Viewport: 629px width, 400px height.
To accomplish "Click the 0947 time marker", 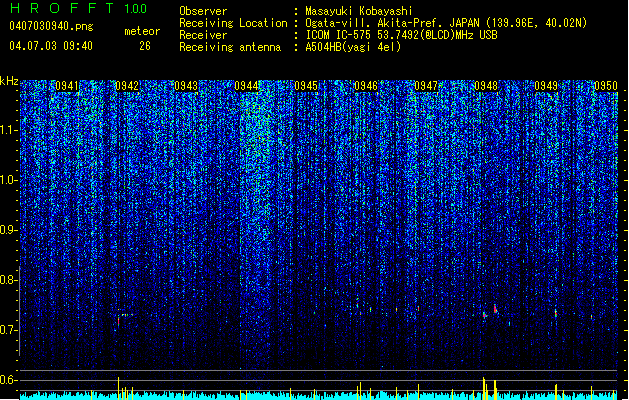I will tap(426, 86).
